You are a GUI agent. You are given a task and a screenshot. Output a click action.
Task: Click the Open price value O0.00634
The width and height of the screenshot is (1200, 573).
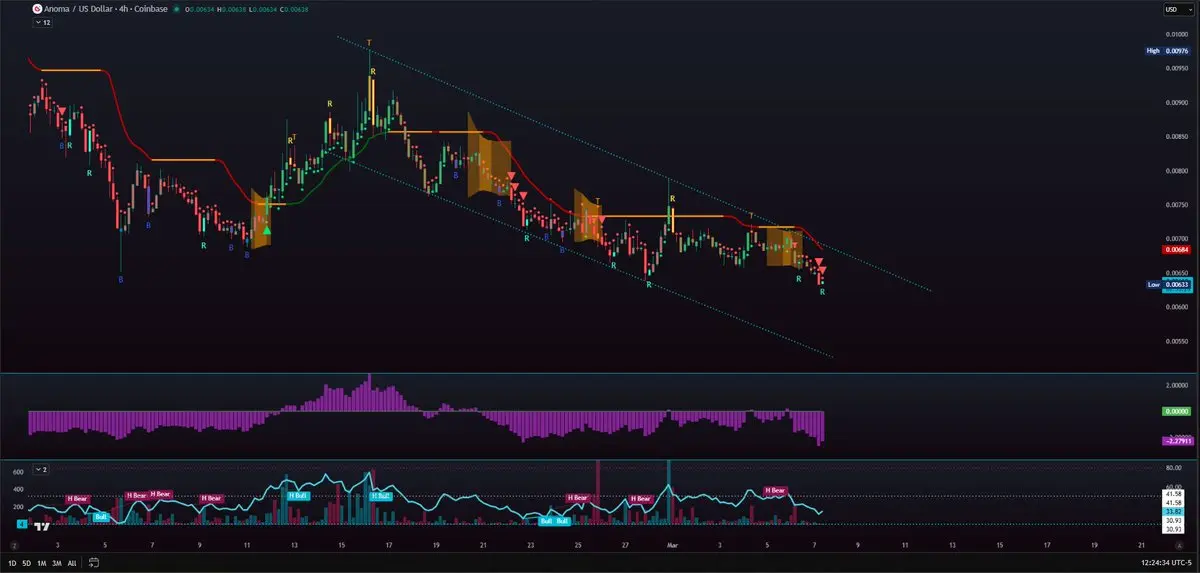(201, 9)
